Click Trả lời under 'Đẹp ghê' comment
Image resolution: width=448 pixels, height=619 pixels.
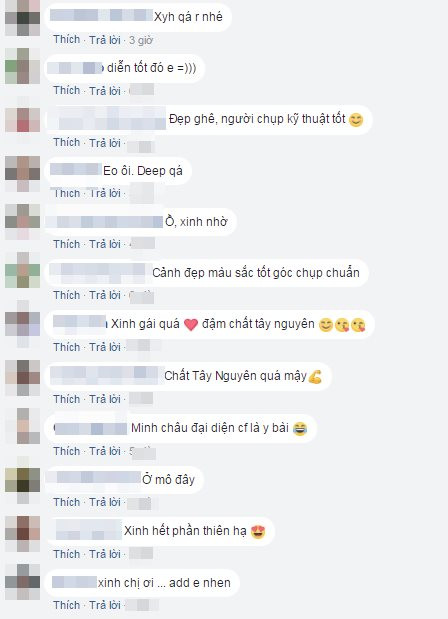coord(105,143)
